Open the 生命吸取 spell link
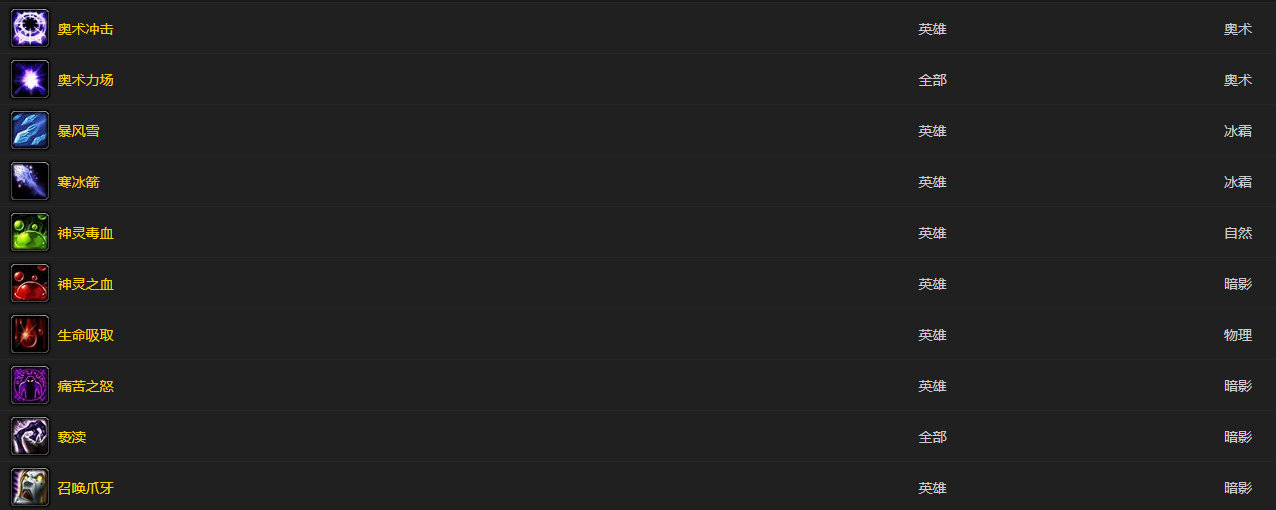 (x=85, y=335)
